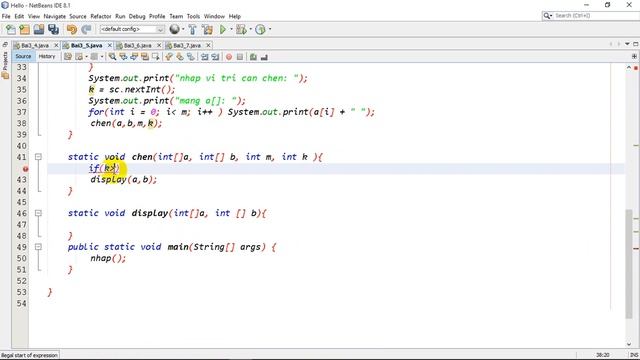The image size is (640, 360).
Task: Click the Open Project toolbar icon
Action: pyautogui.click(x=39, y=29)
